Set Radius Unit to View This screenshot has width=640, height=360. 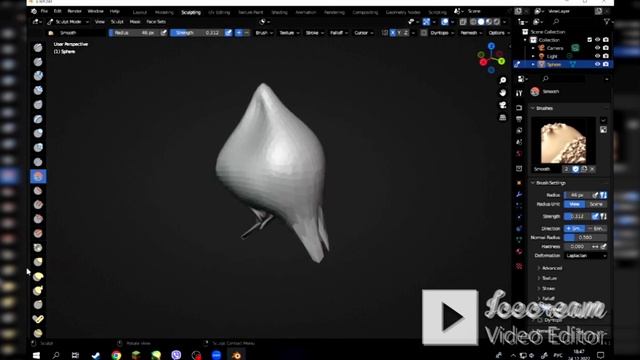[x=575, y=204]
